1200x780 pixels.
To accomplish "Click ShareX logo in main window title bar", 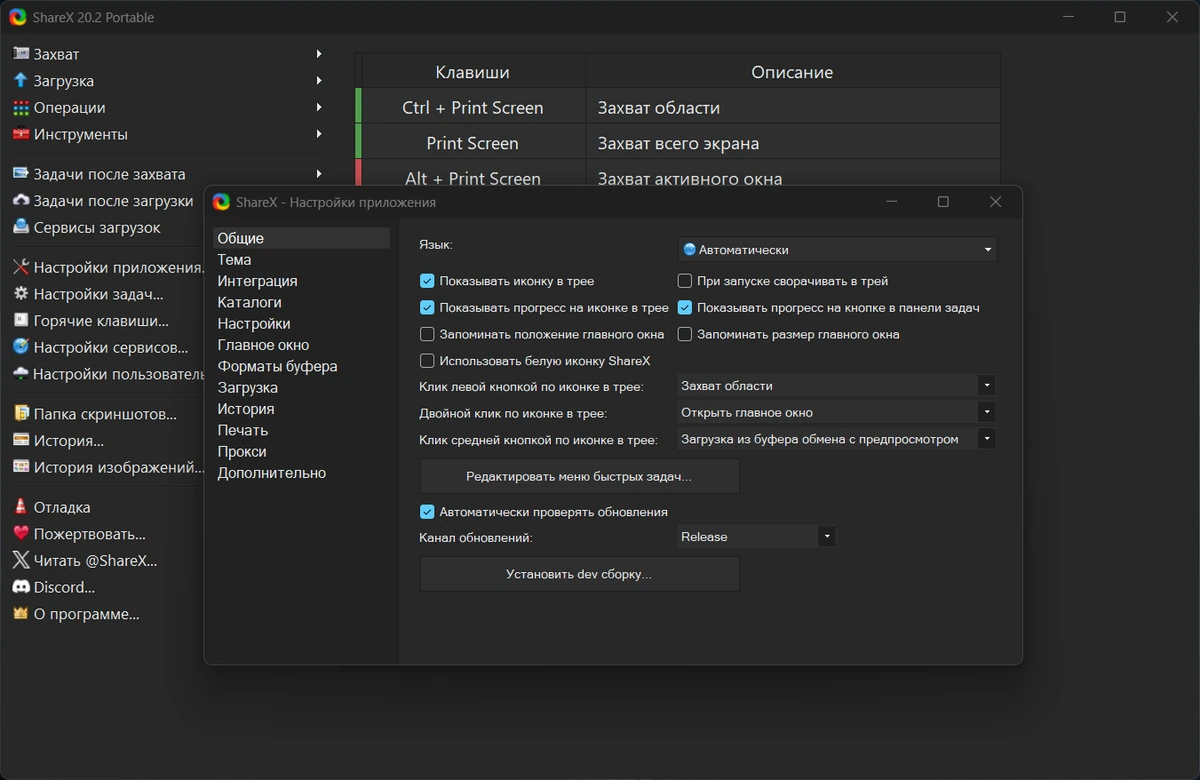I will click(18, 17).
